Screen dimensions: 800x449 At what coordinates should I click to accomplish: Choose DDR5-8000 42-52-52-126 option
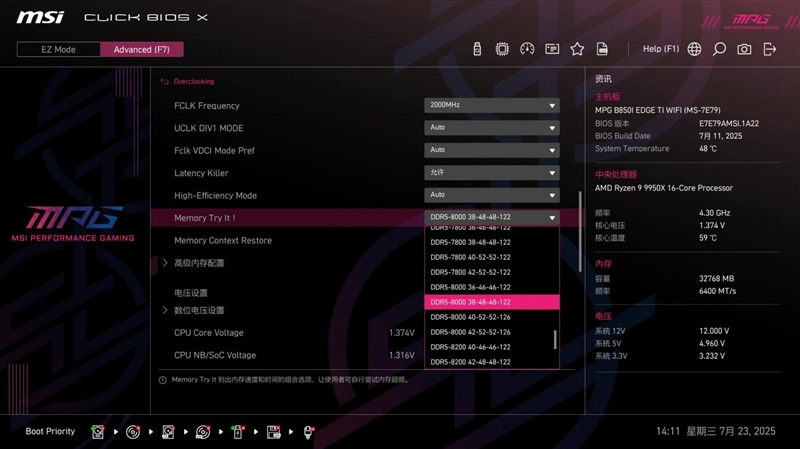coord(492,332)
